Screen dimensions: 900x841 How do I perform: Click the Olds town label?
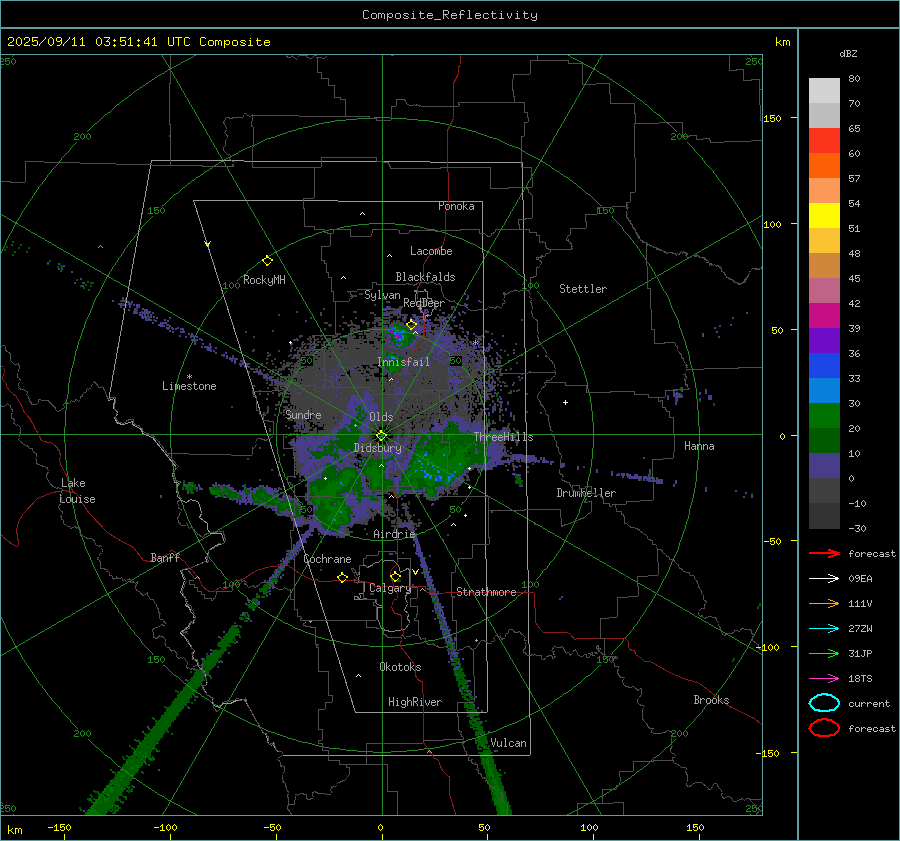pyautogui.click(x=381, y=417)
